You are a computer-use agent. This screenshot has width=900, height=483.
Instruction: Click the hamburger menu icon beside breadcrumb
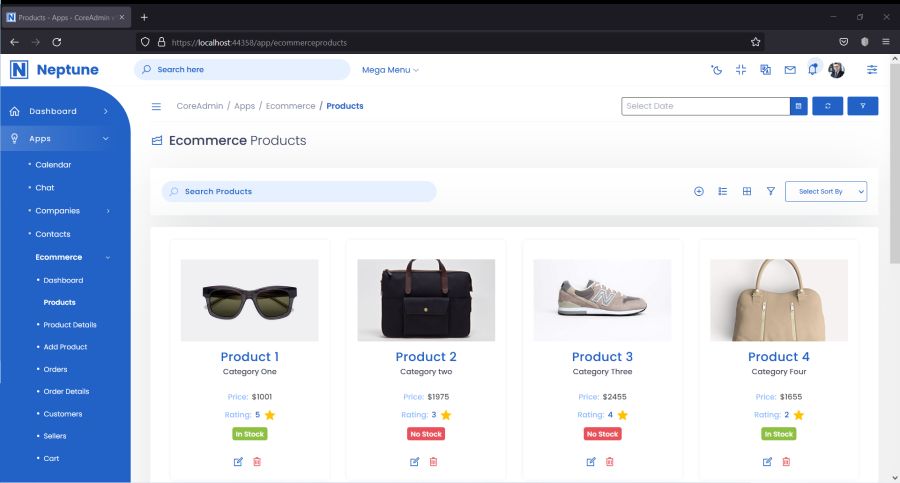pos(156,106)
